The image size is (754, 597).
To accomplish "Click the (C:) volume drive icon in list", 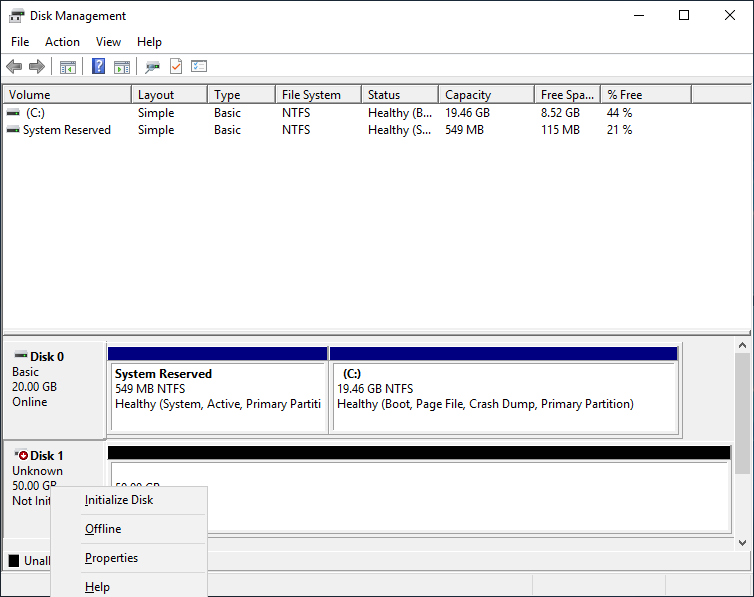I will pos(13,112).
